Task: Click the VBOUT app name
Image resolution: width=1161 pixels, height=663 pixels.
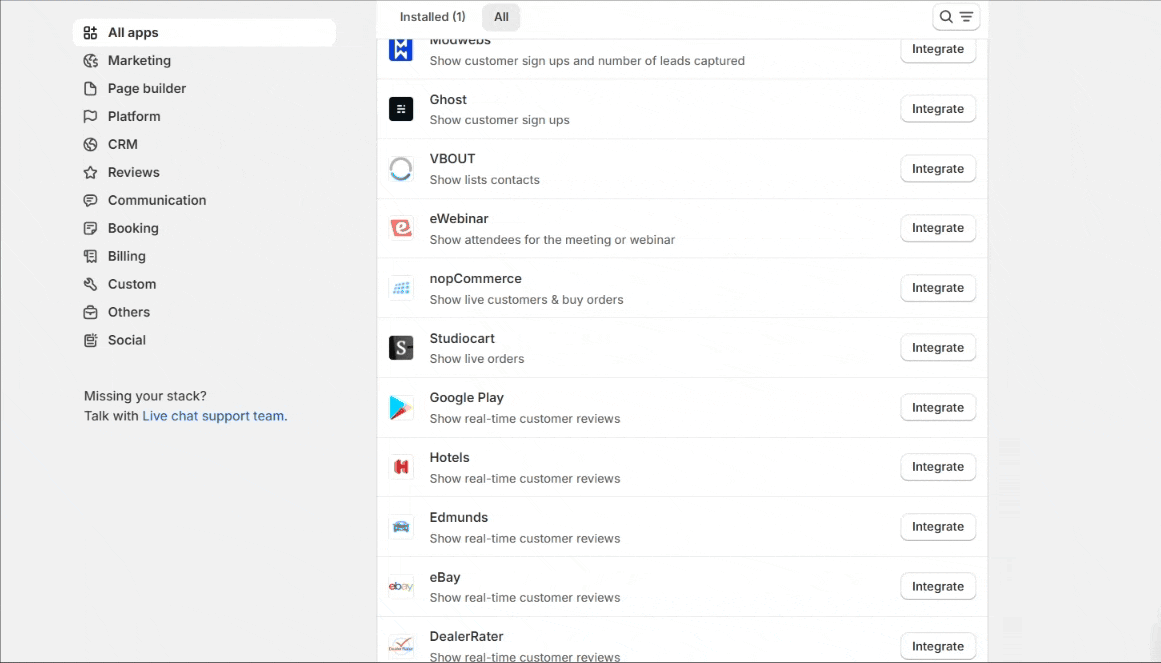Action: click(x=452, y=159)
